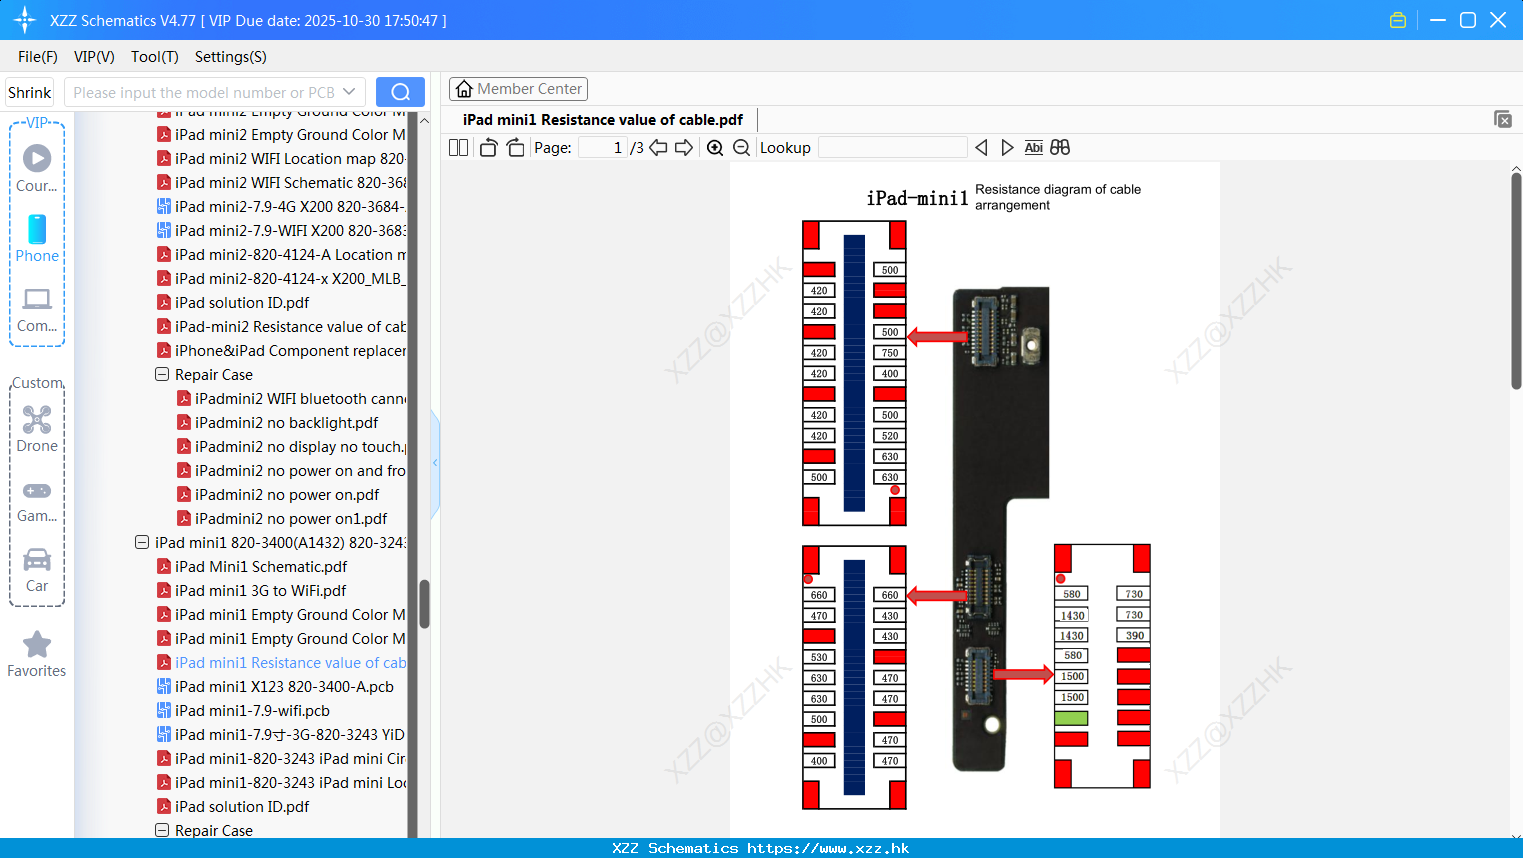Open iPad mini2-820-4124-A Location file
This screenshot has height=858, width=1523.
[281, 255]
